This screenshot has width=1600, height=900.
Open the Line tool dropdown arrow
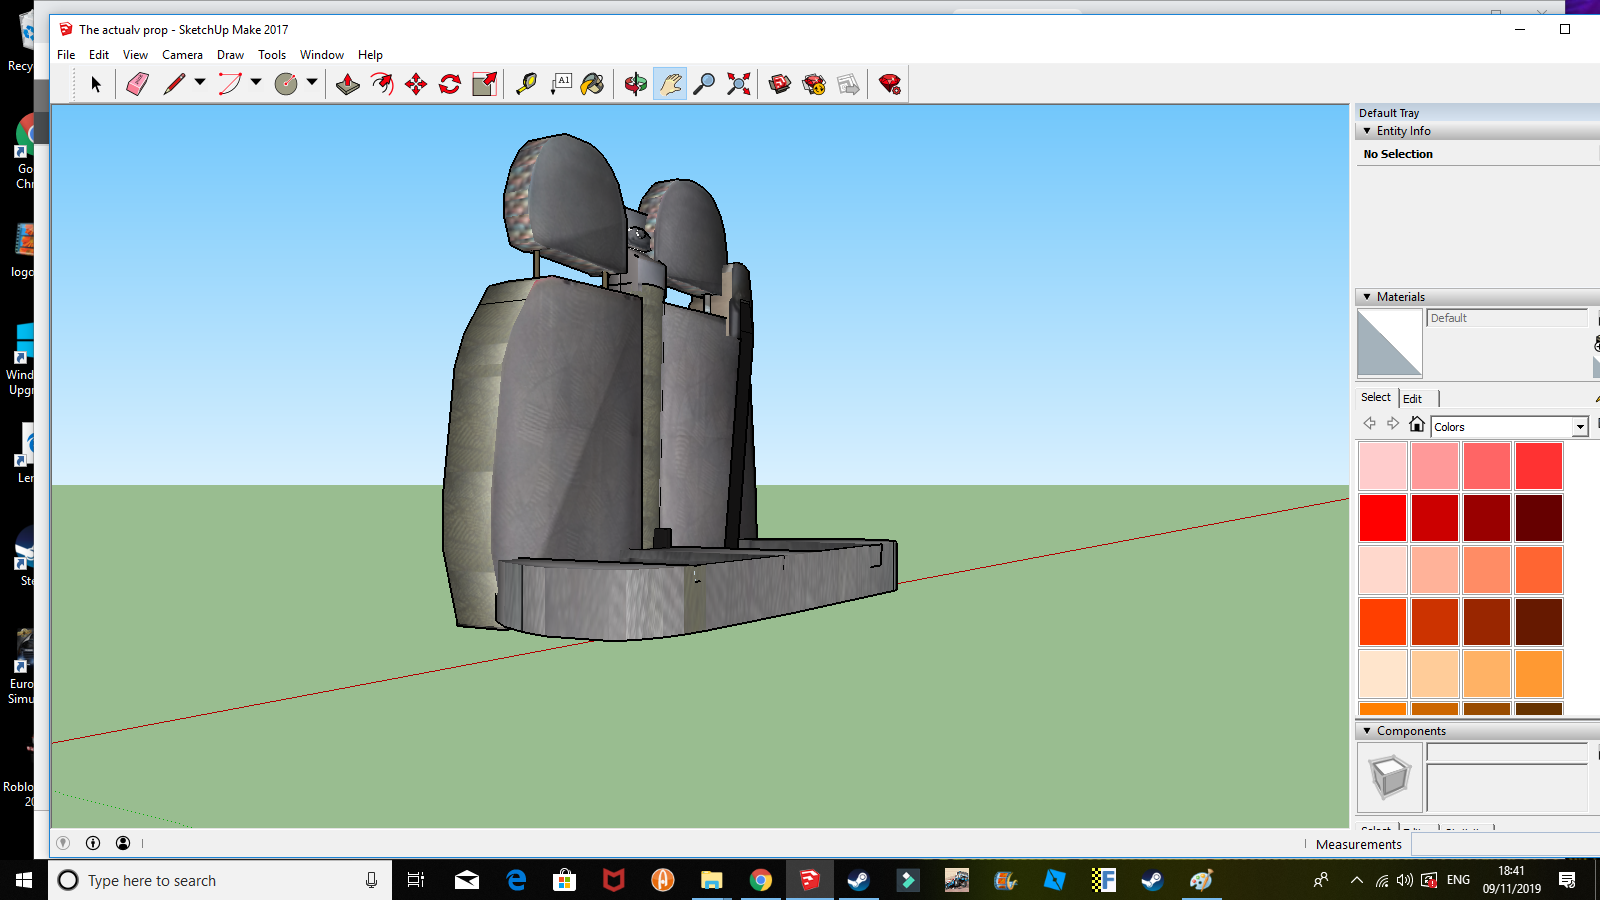pyautogui.click(x=200, y=83)
